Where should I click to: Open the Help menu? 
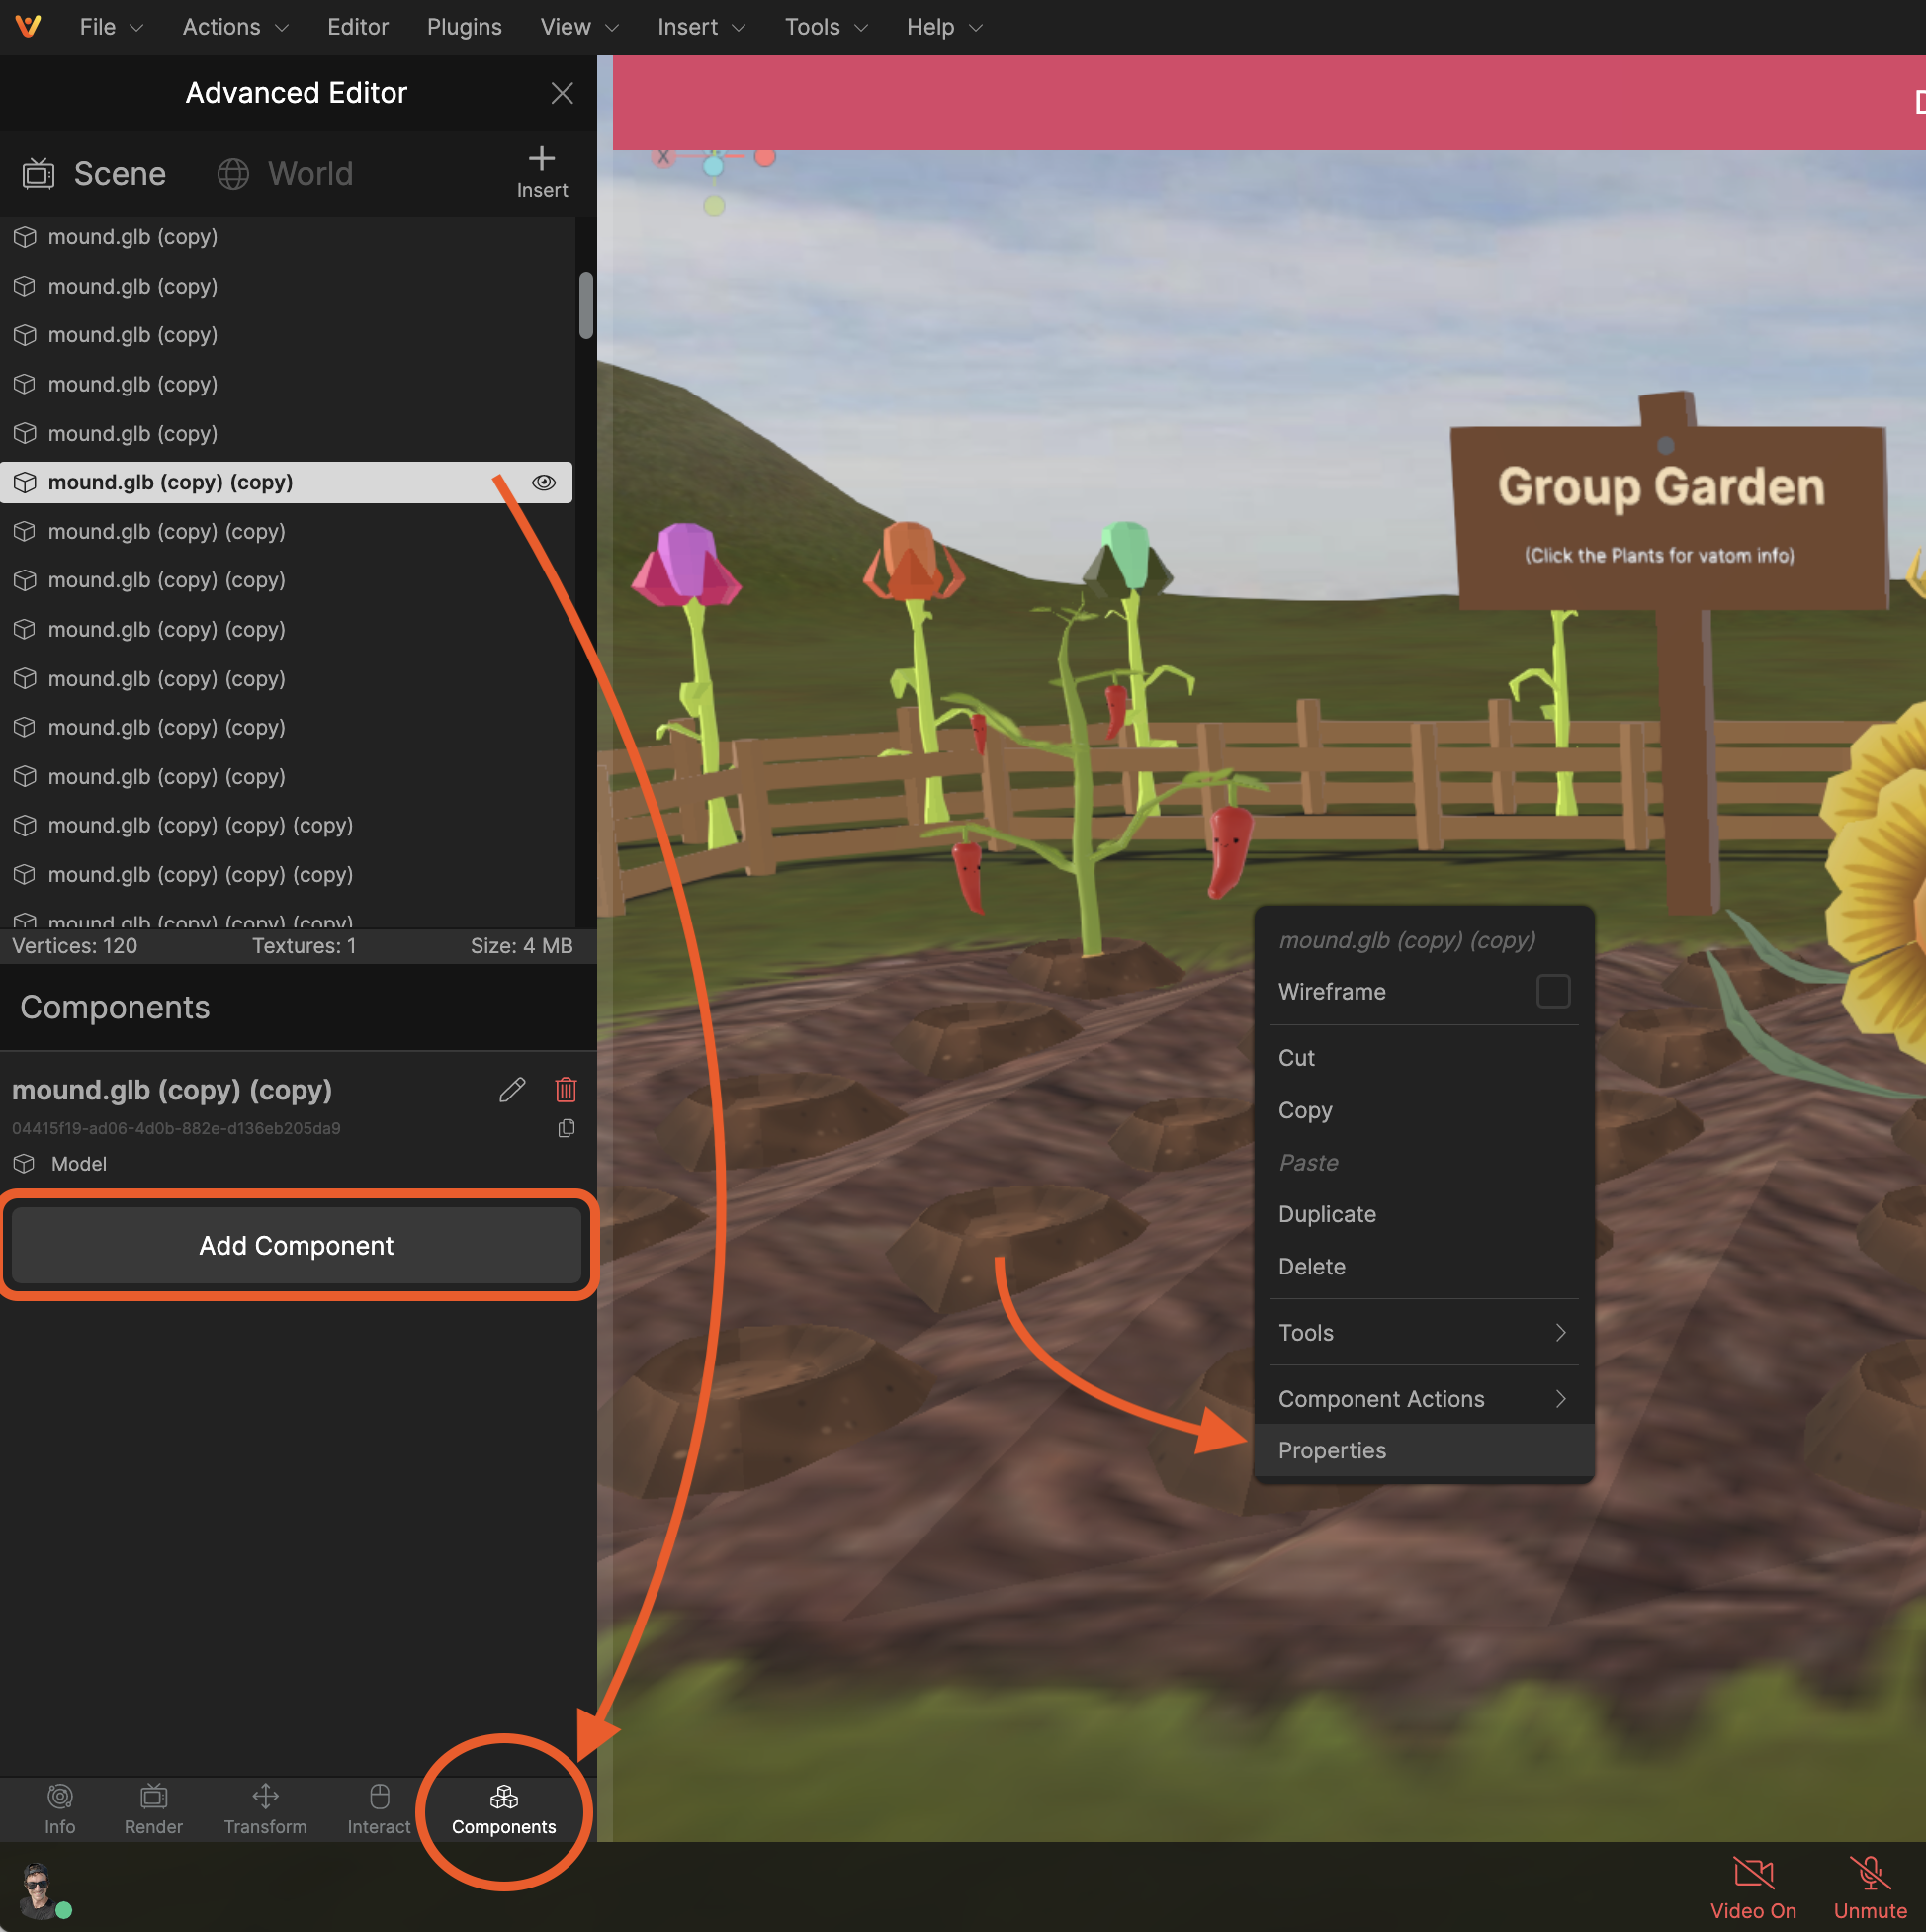point(944,27)
